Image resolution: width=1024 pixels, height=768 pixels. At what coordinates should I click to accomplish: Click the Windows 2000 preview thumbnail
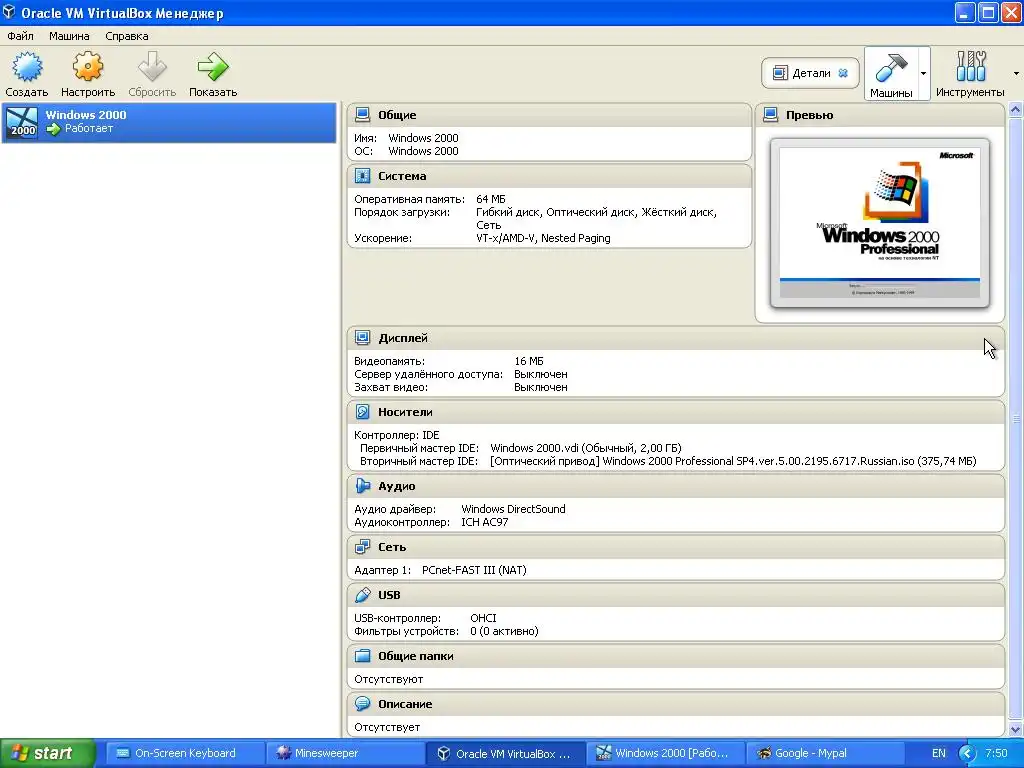tap(880, 223)
